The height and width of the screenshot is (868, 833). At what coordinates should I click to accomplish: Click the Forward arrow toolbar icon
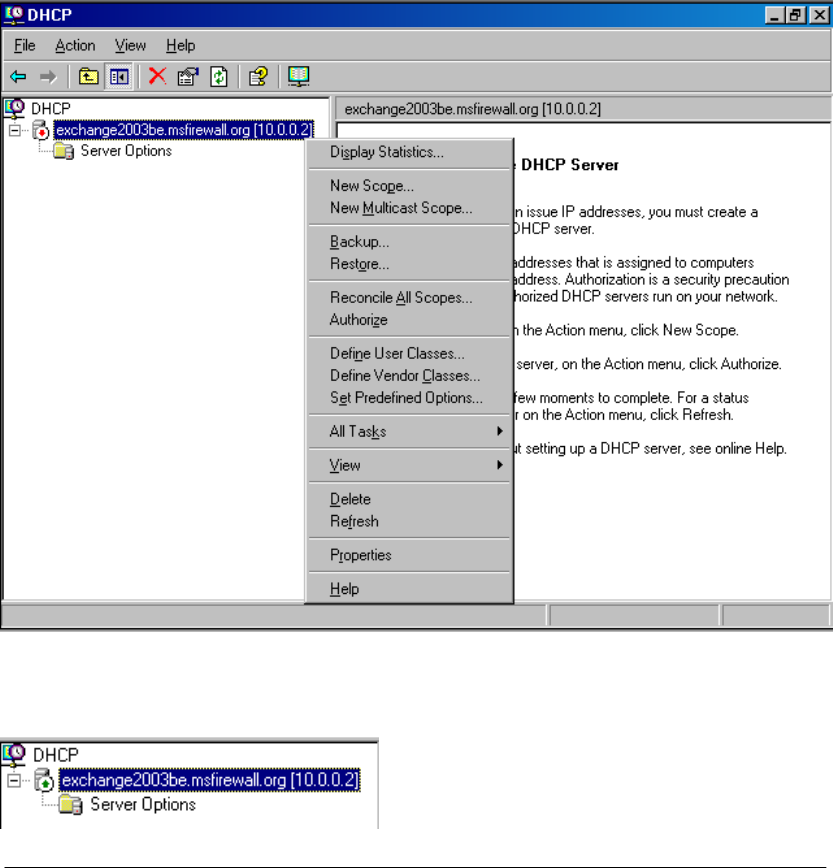point(49,76)
